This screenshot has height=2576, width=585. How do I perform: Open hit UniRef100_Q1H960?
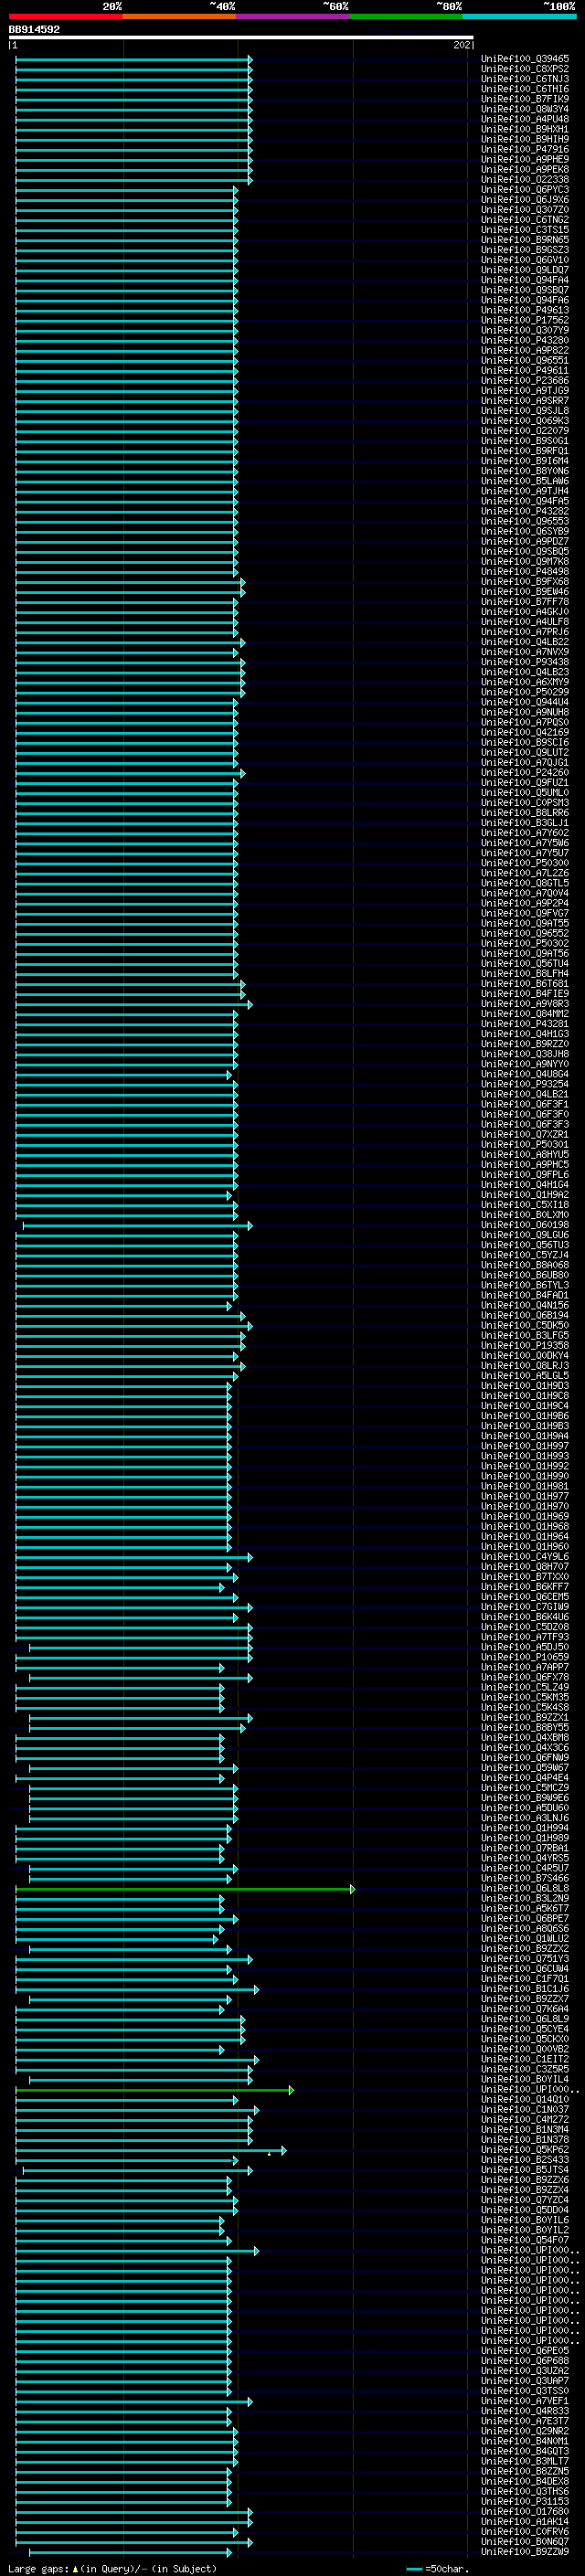click(x=525, y=1546)
